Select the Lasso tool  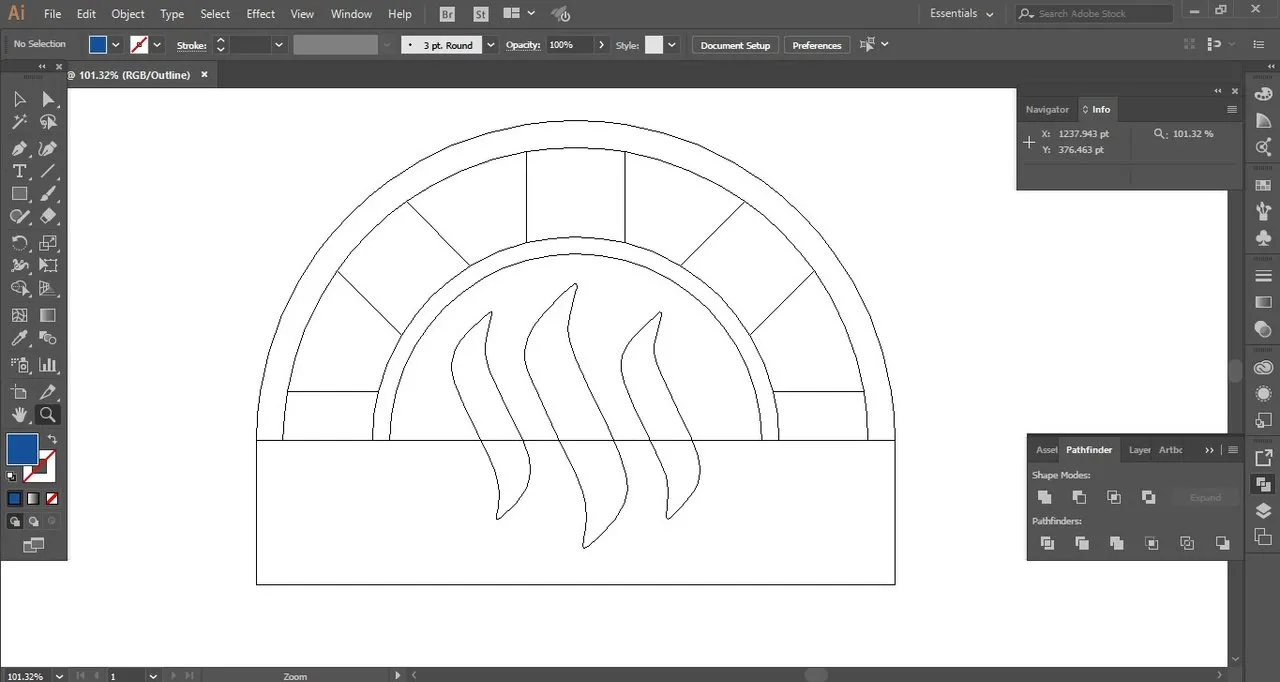point(48,122)
